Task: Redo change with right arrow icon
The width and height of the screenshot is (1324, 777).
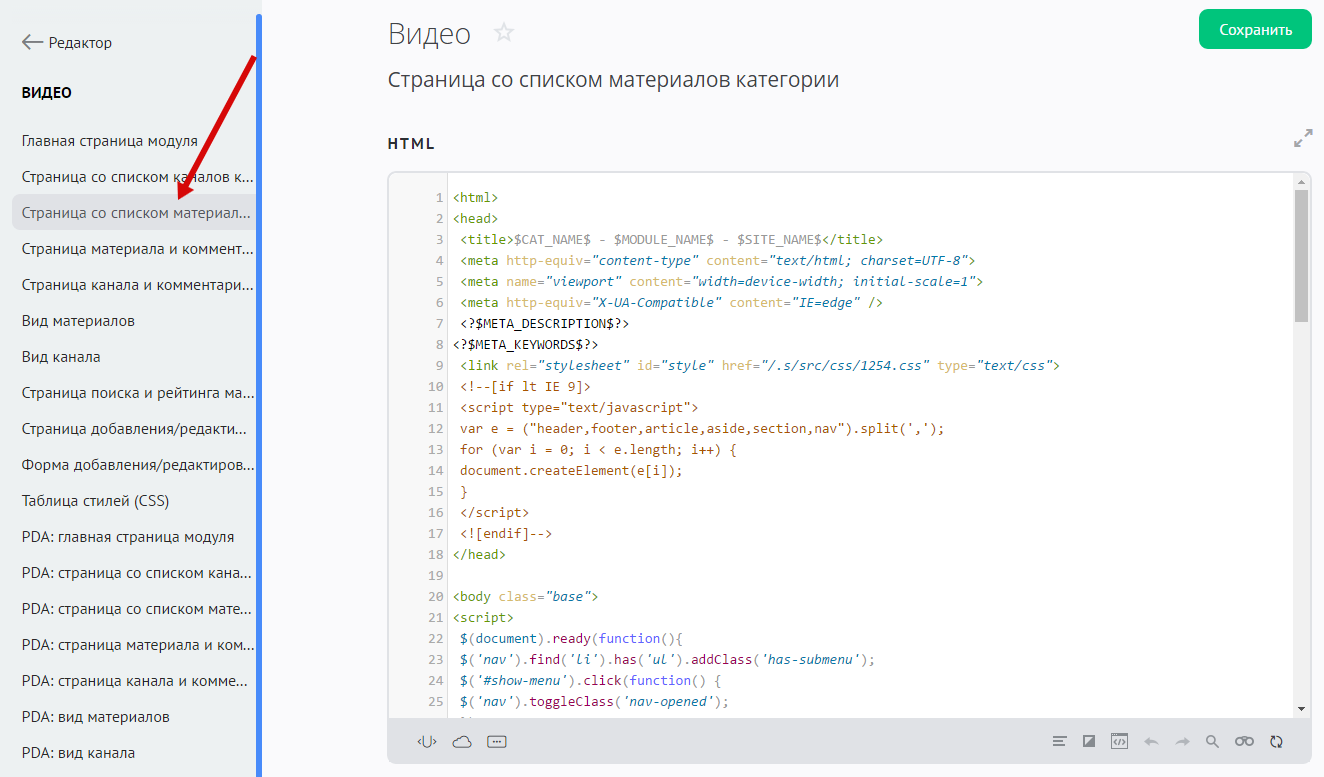Action: (1182, 741)
